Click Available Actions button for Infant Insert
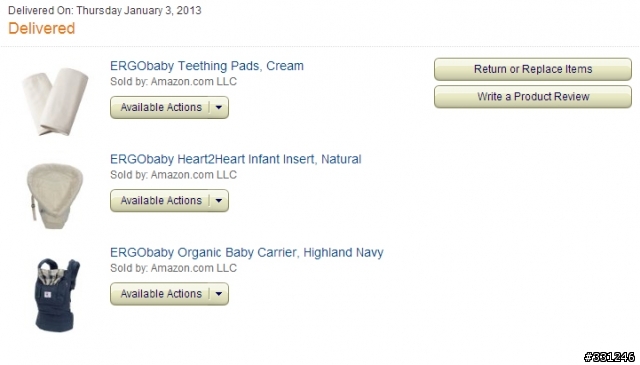Image resolution: width=640 pixels, height=365 pixels. pyautogui.click(x=160, y=200)
